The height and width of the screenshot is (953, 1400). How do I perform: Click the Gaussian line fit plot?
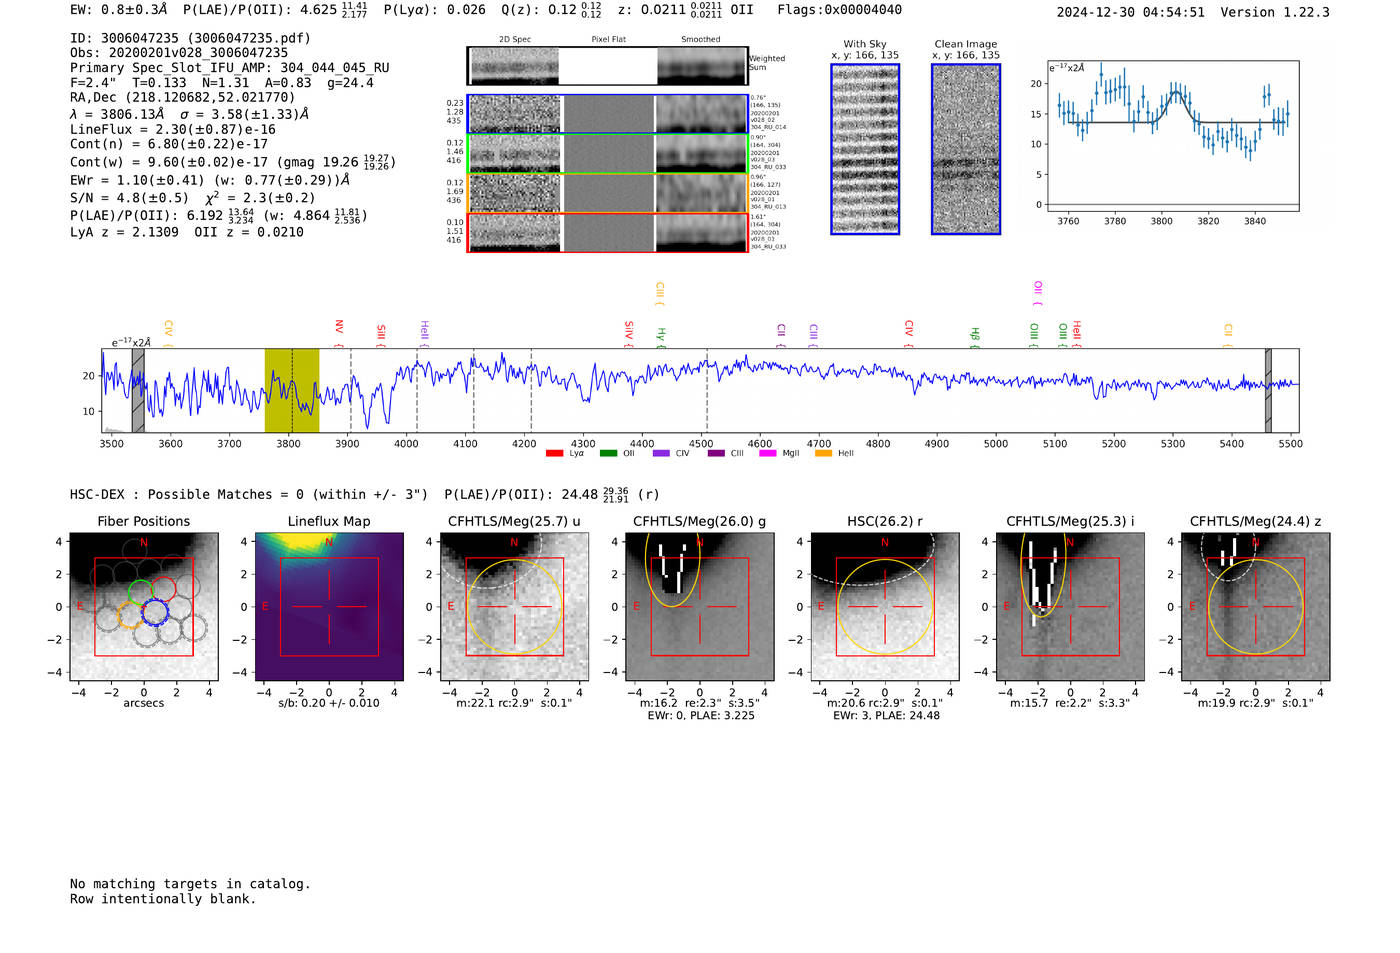point(1172,136)
